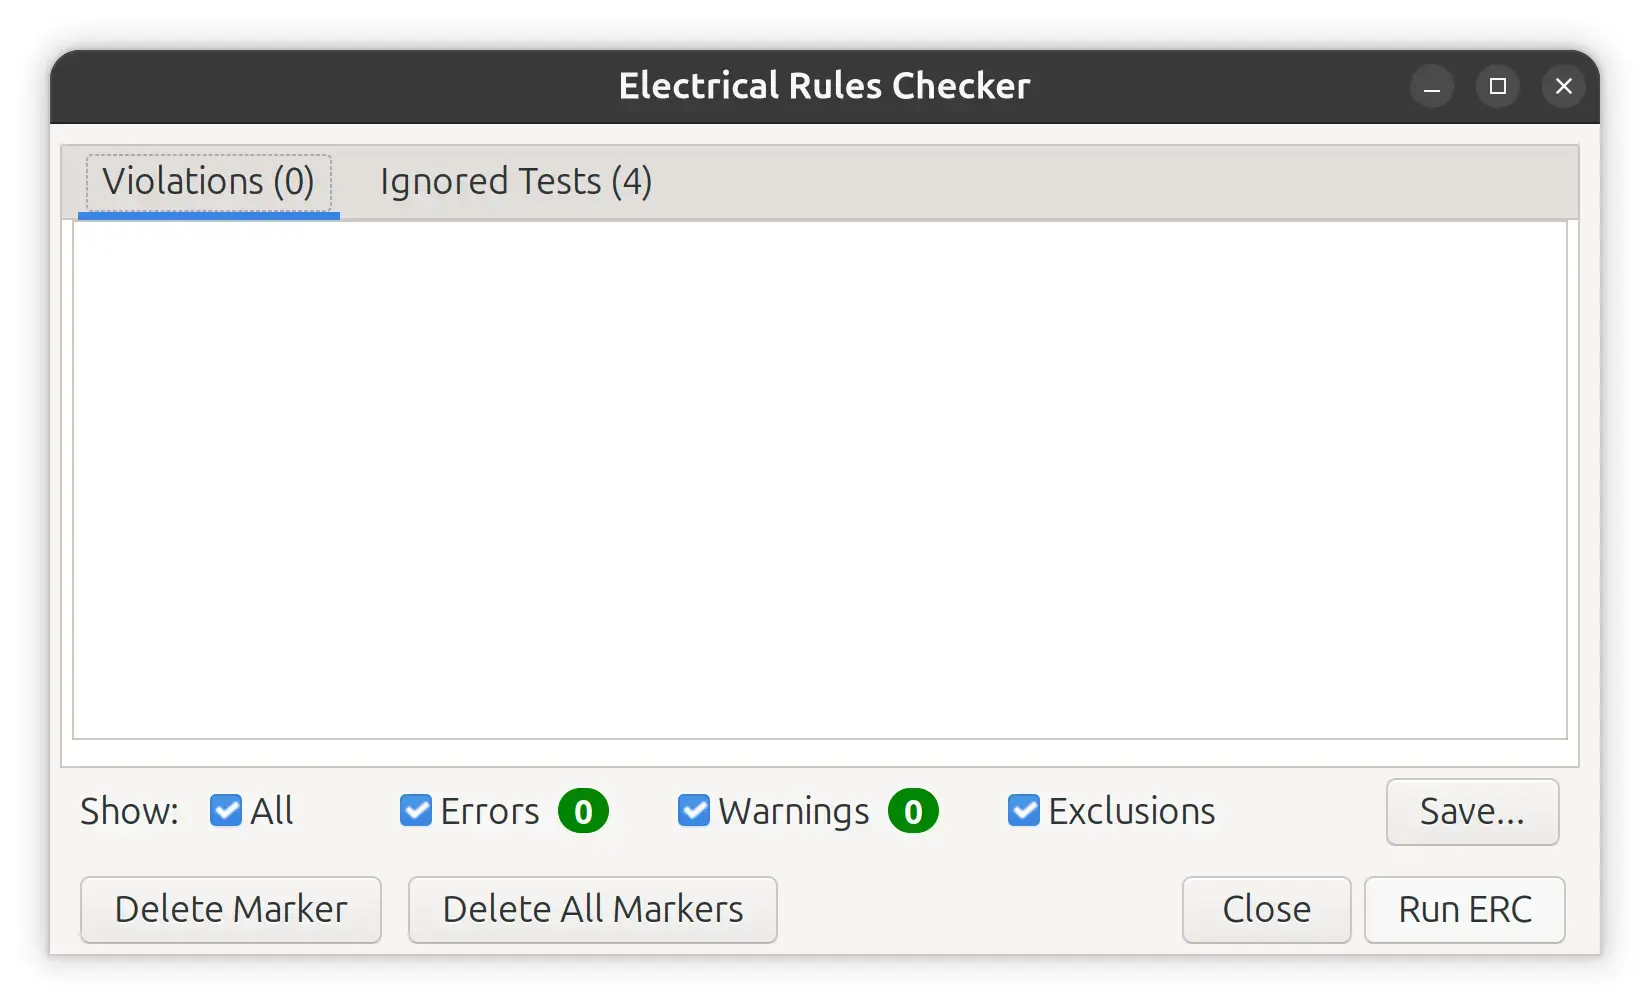
Task: Disable the Warnings filter checkbox
Action: tap(694, 810)
